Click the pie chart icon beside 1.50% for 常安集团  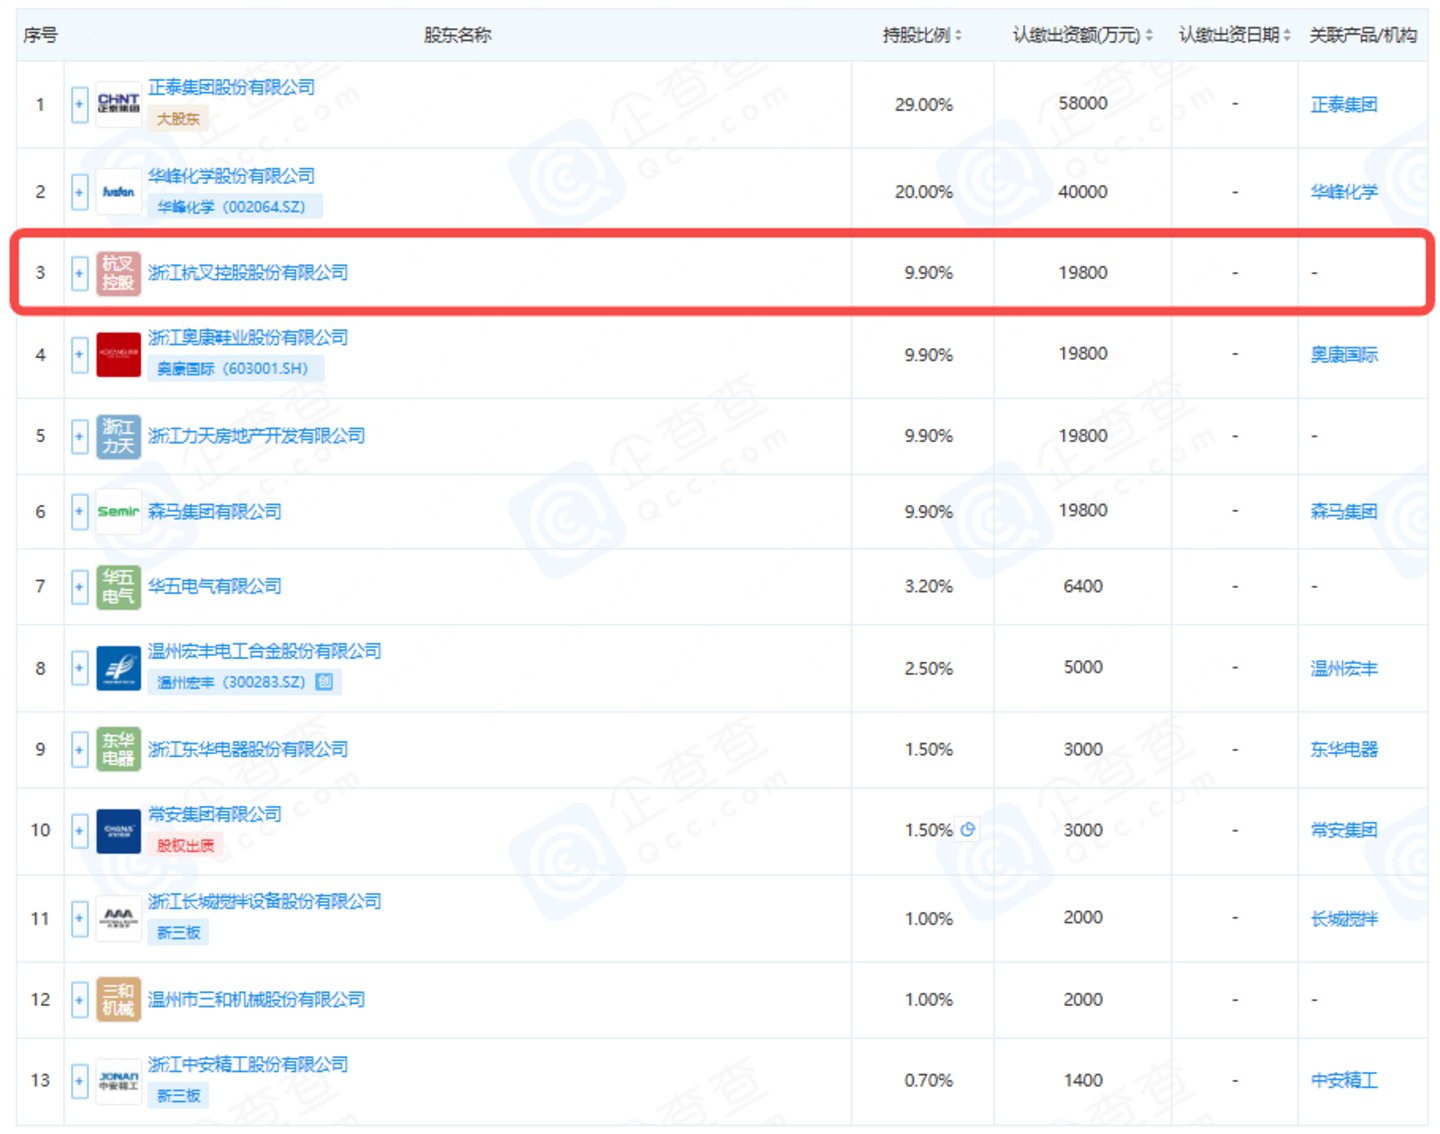[967, 830]
